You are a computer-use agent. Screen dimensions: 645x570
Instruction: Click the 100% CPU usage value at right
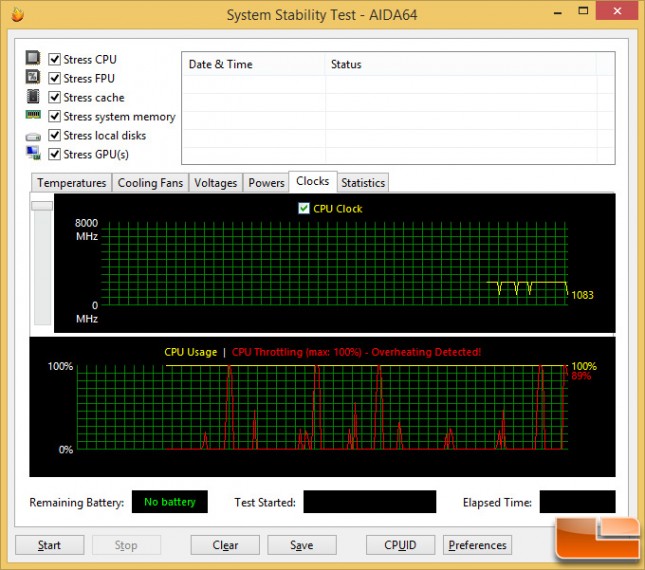coord(584,366)
